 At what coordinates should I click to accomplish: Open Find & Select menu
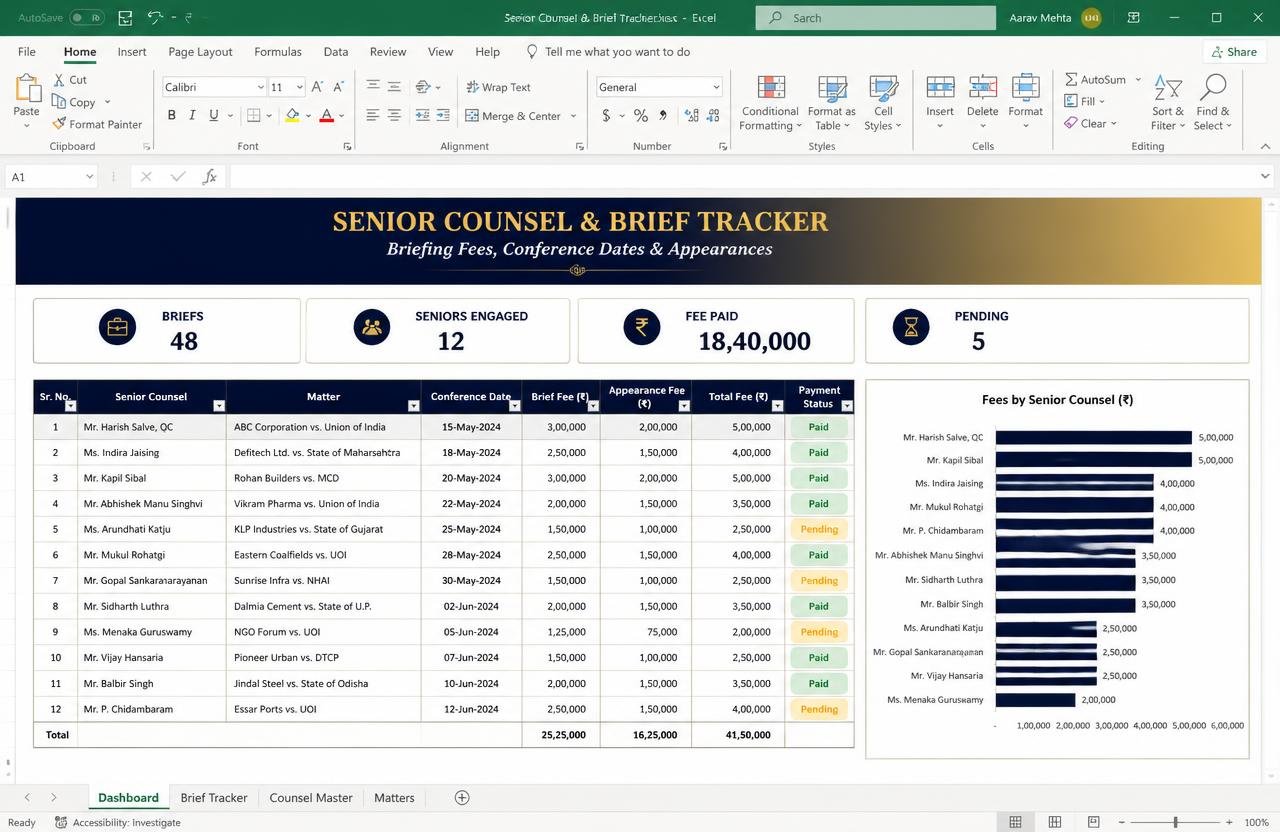click(1213, 102)
